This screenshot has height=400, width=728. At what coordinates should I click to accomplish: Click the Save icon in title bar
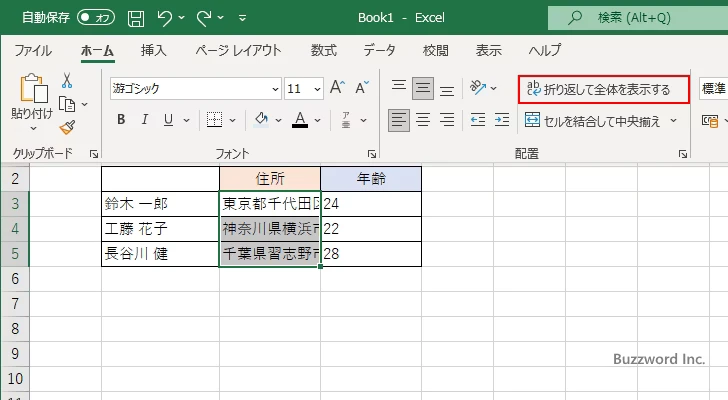136,18
